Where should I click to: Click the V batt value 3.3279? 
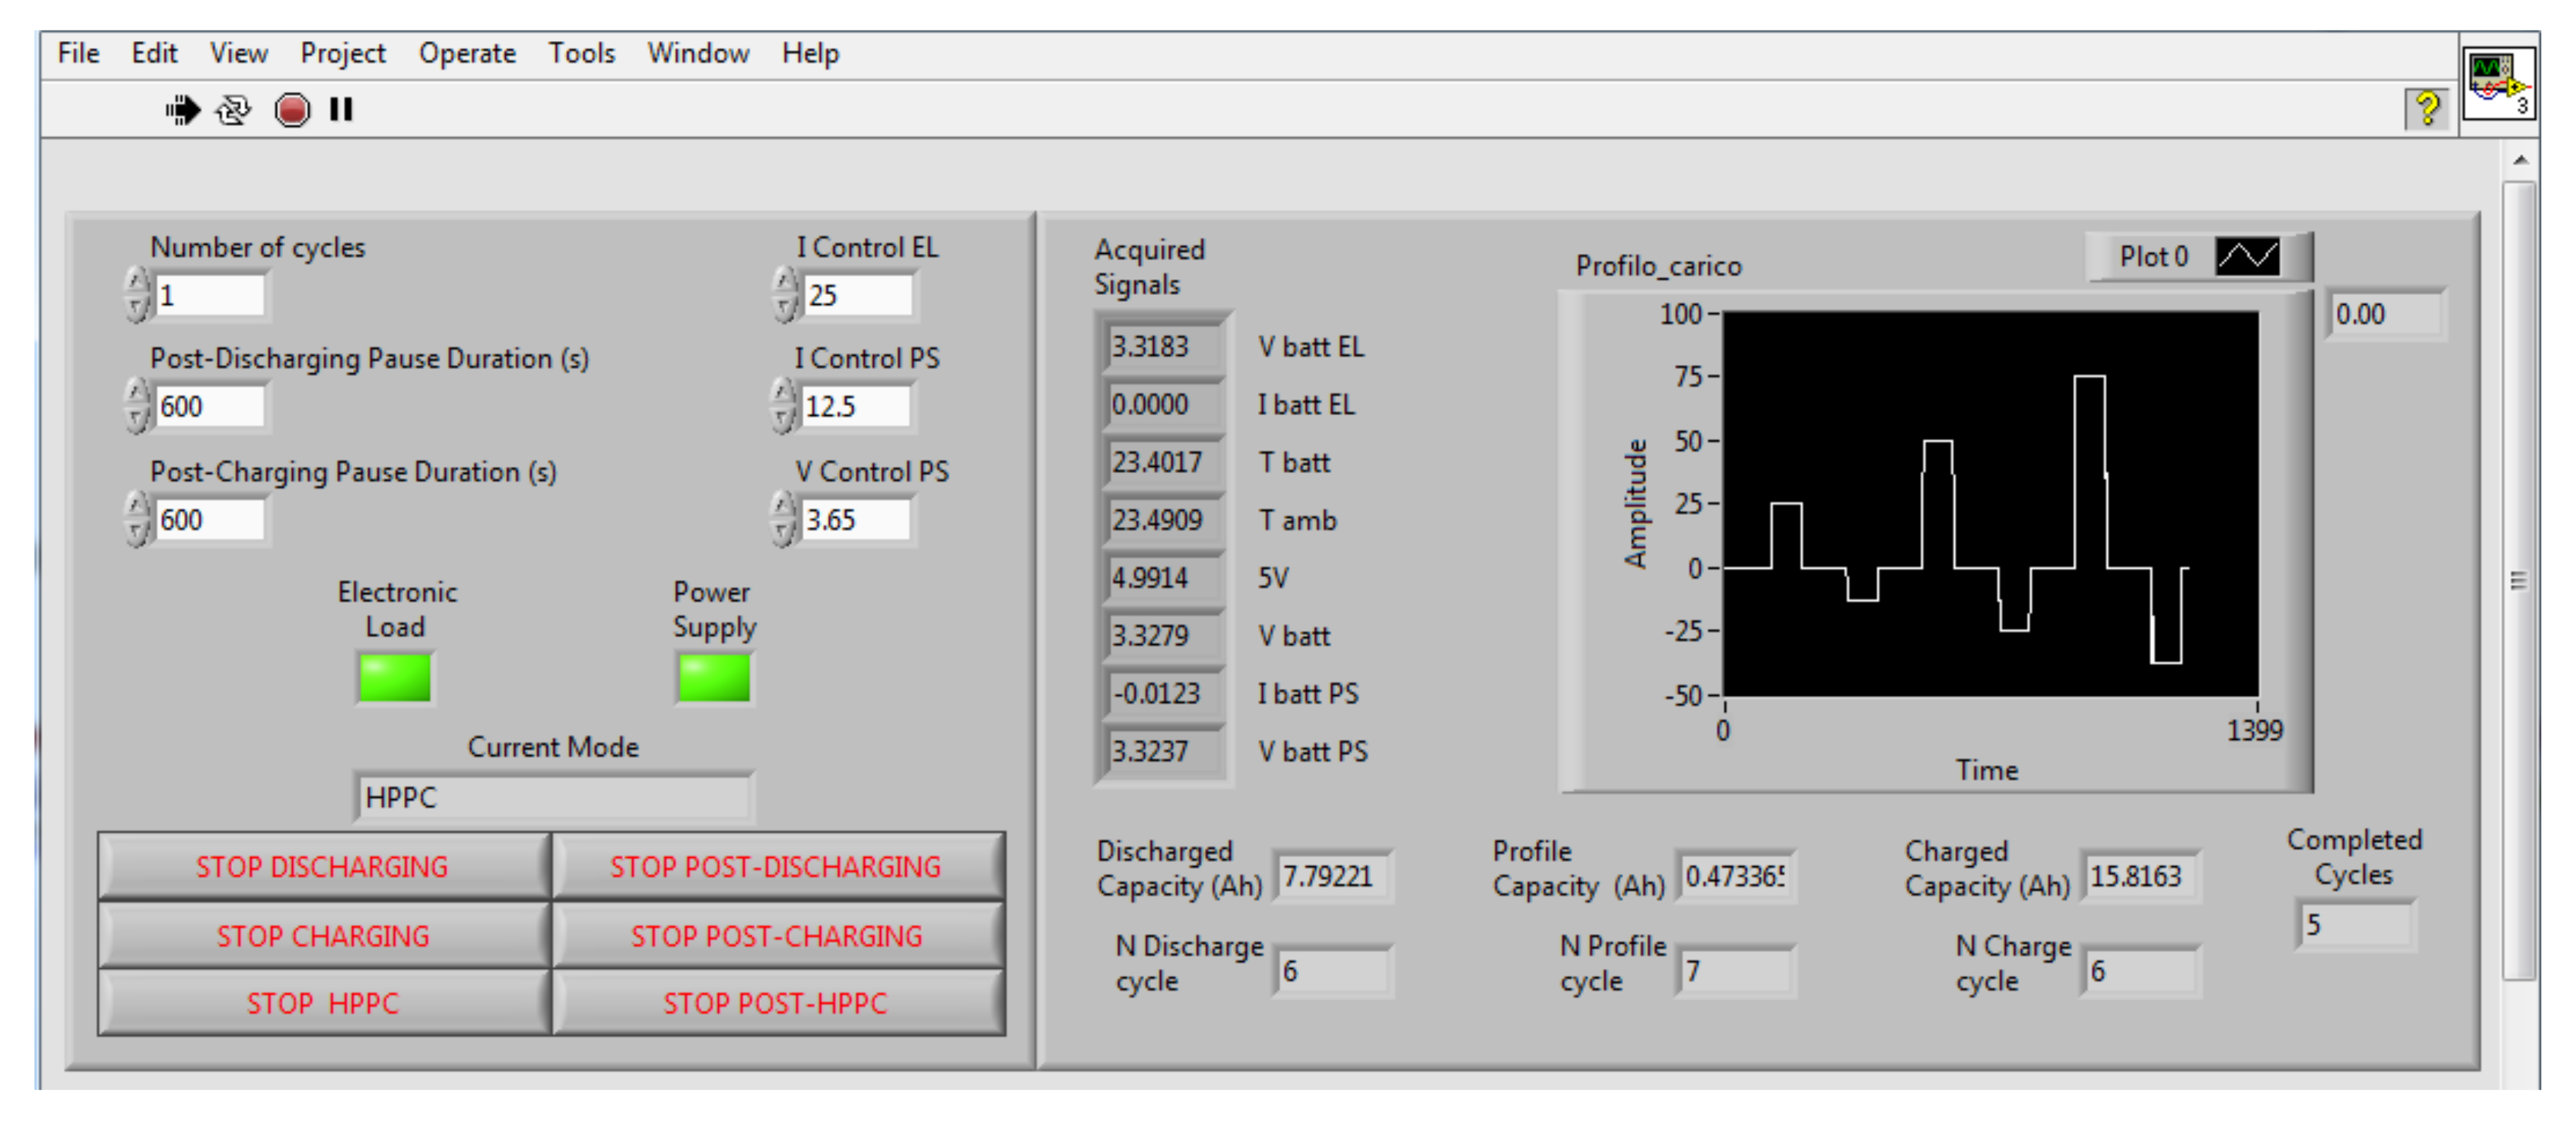coord(1164,636)
